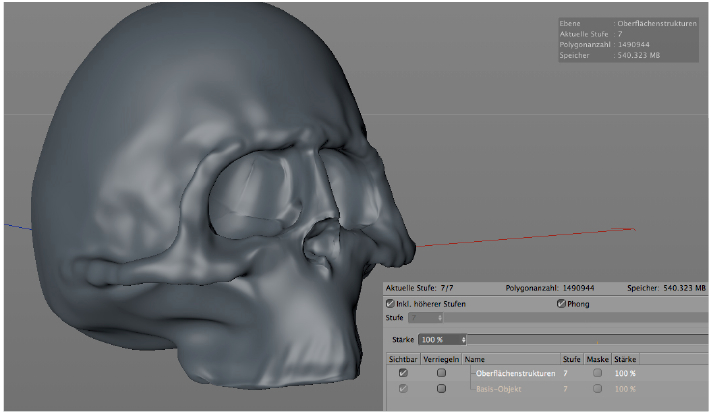This screenshot has width=711, height=413.
Task: Open the Stufe level dropdown
Action: click(x=428, y=318)
